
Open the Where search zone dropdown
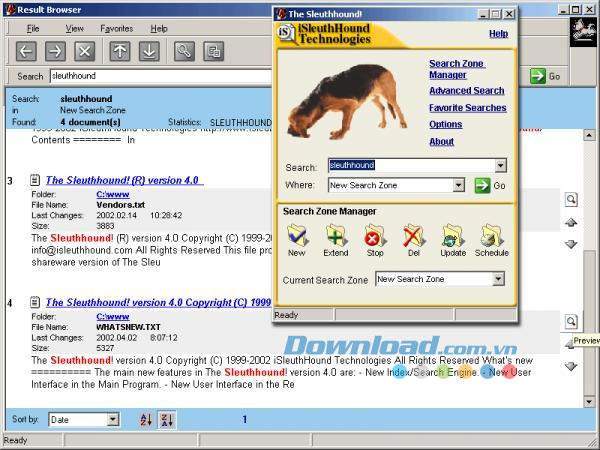coord(458,185)
